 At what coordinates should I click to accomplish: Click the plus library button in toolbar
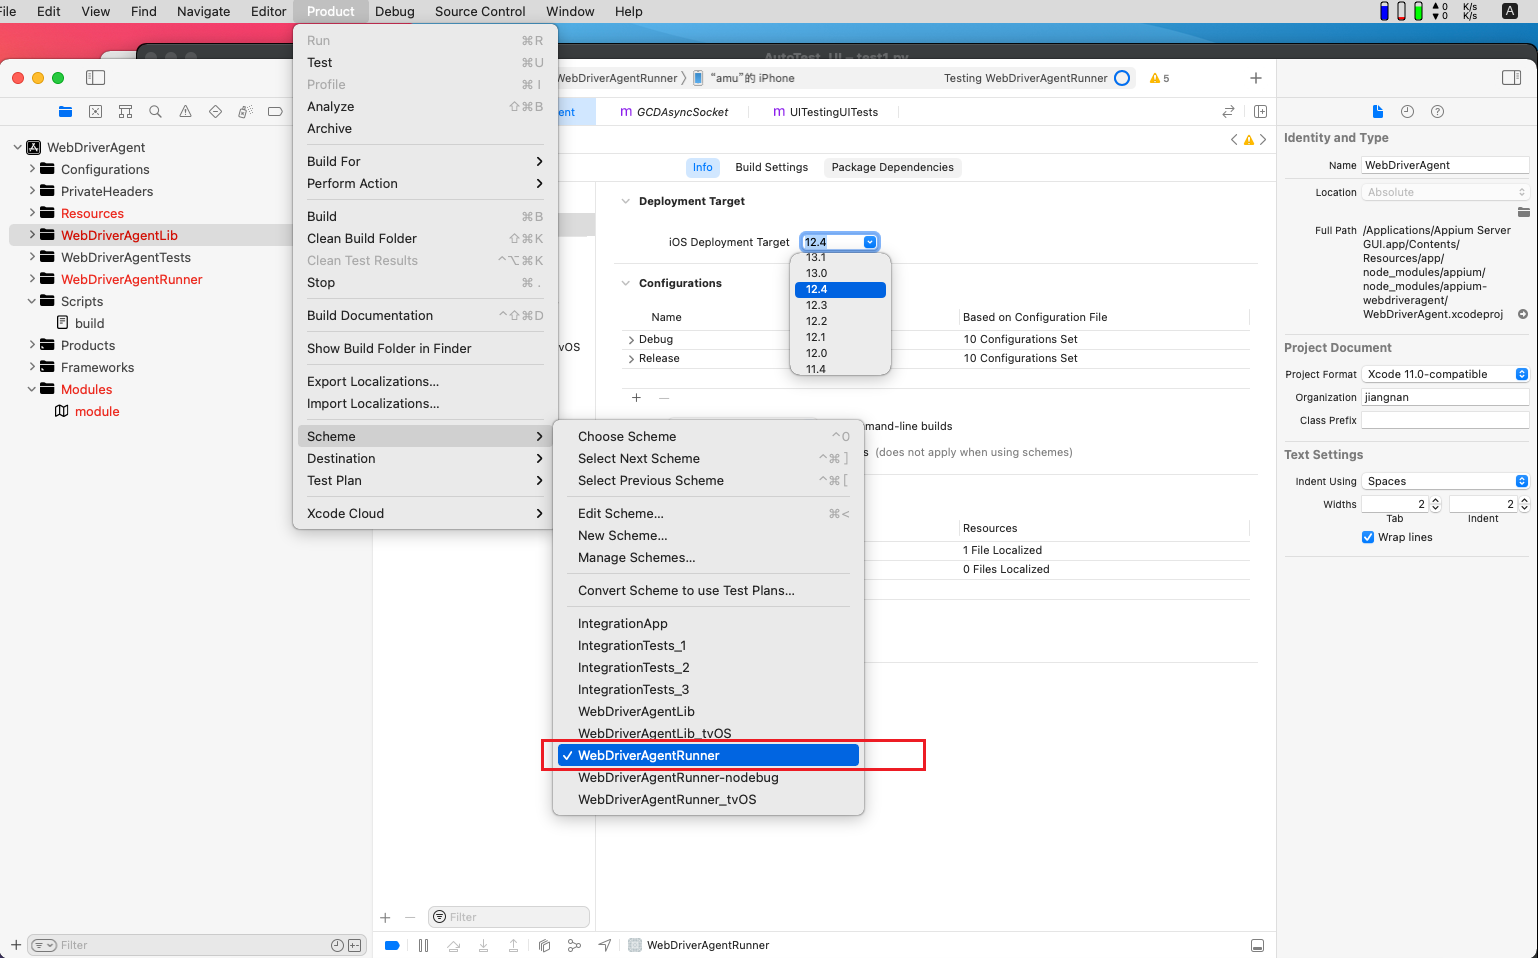point(1256,78)
